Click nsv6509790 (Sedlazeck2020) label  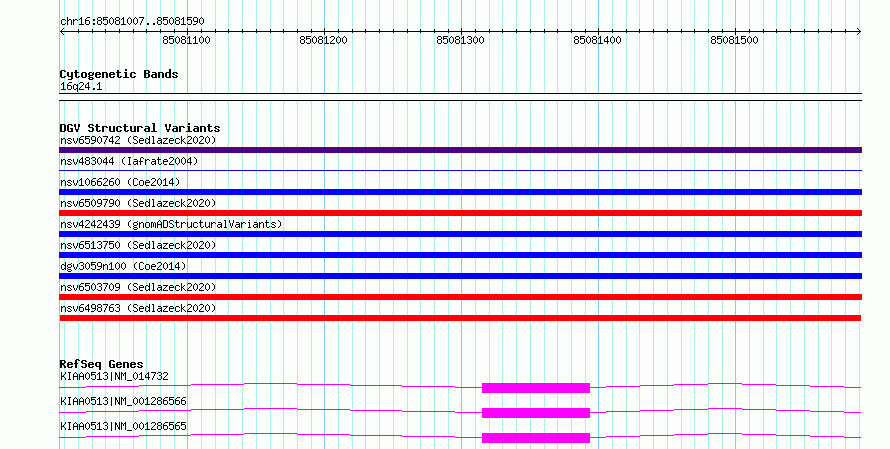[138, 203]
